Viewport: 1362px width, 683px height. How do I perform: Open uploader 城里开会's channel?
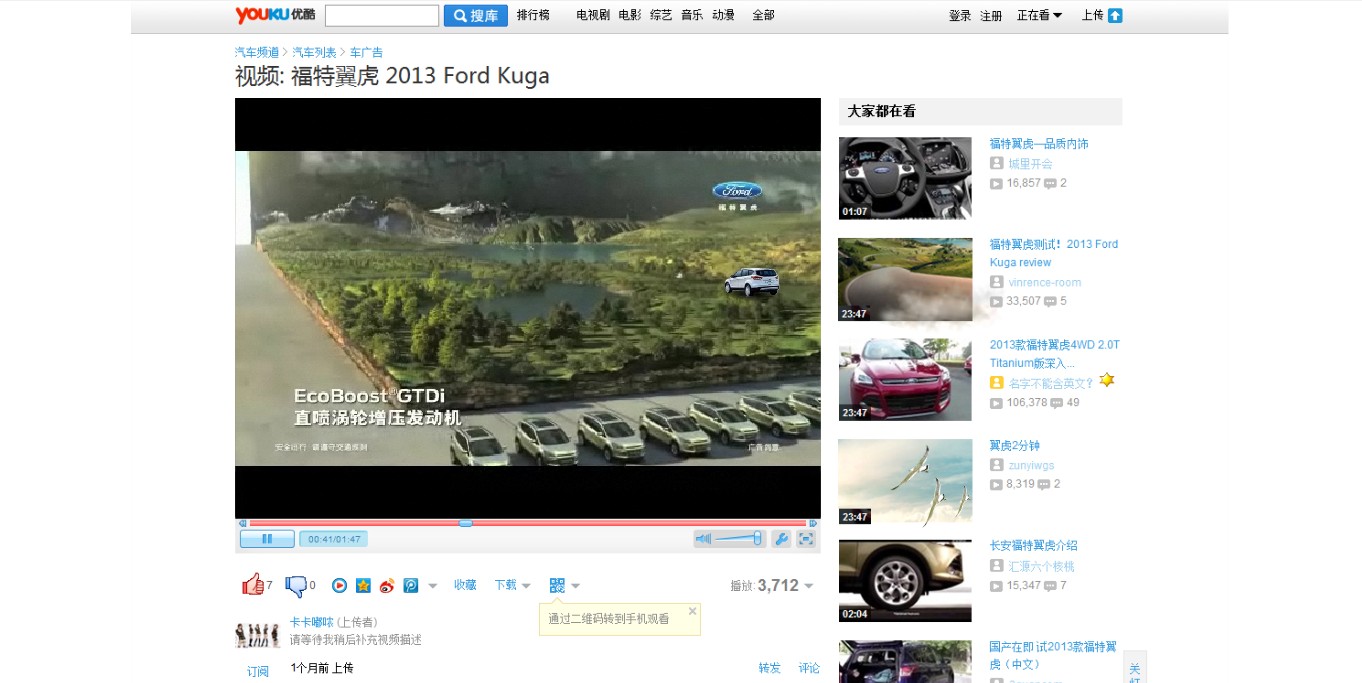point(1030,164)
